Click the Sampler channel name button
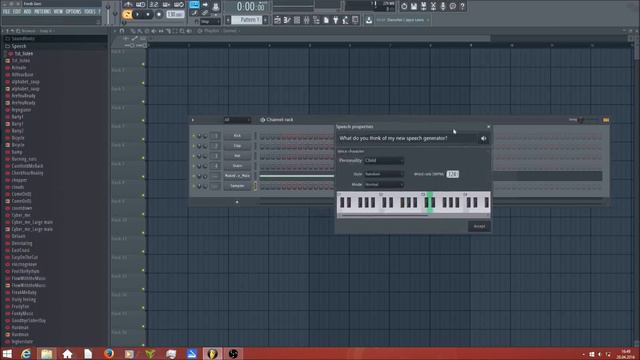 [x=237, y=186]
